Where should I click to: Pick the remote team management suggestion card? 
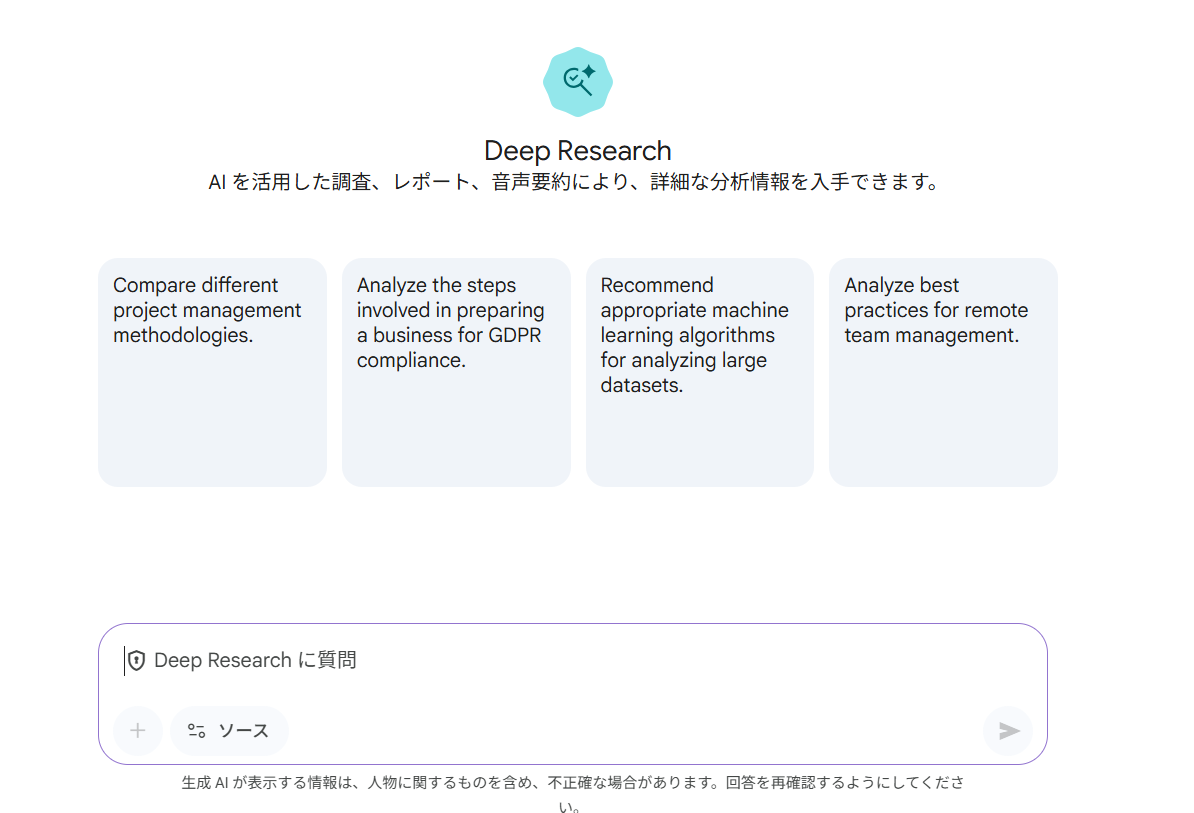943,372
